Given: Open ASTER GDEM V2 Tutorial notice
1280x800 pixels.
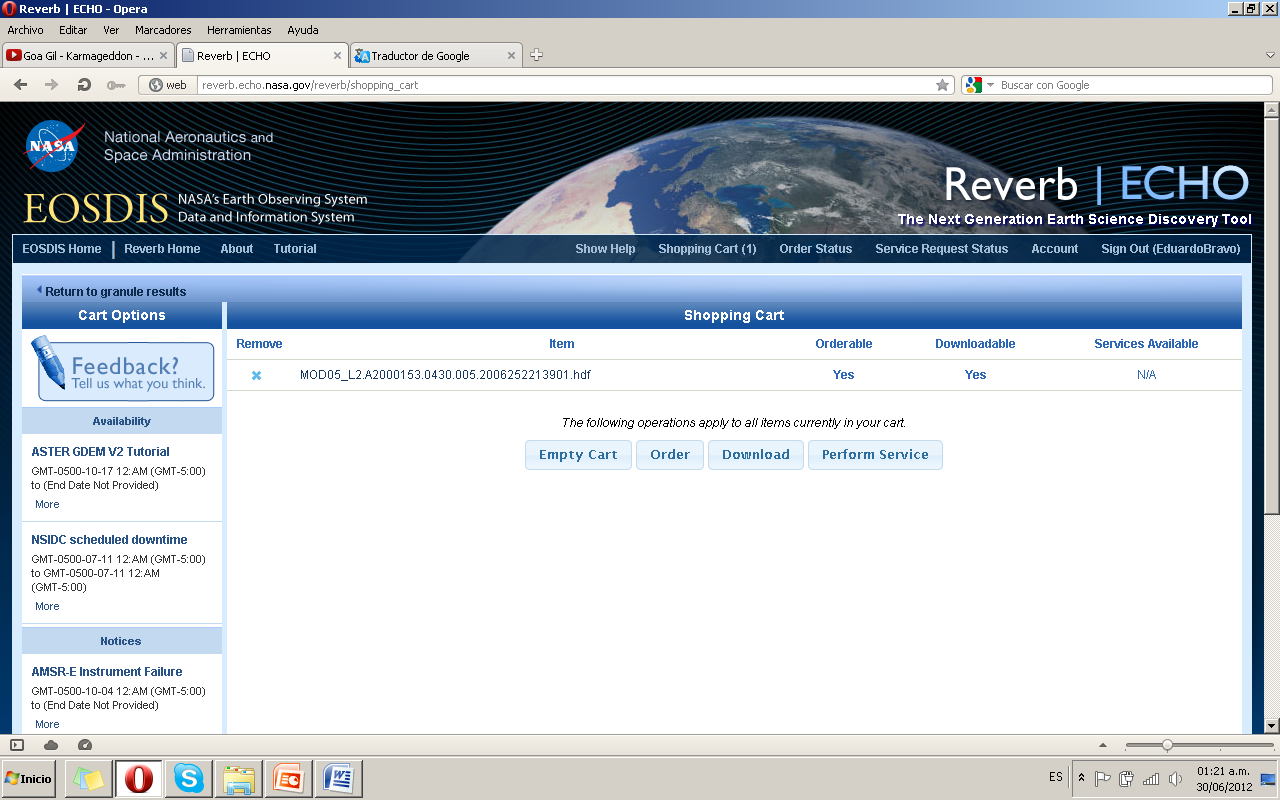Looking at the screenshot, I should click(100, 452).
